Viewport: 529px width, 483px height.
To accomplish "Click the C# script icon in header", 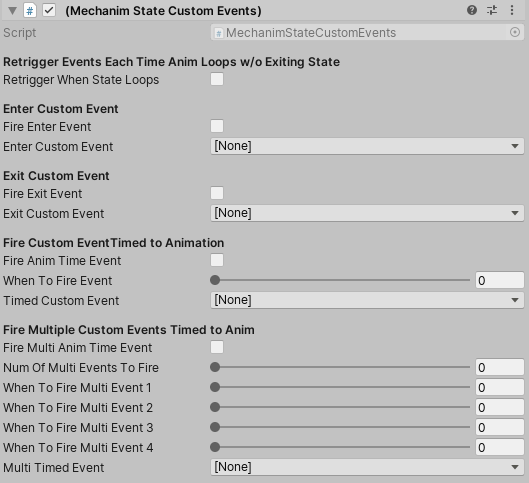I will tap(30, 11).
